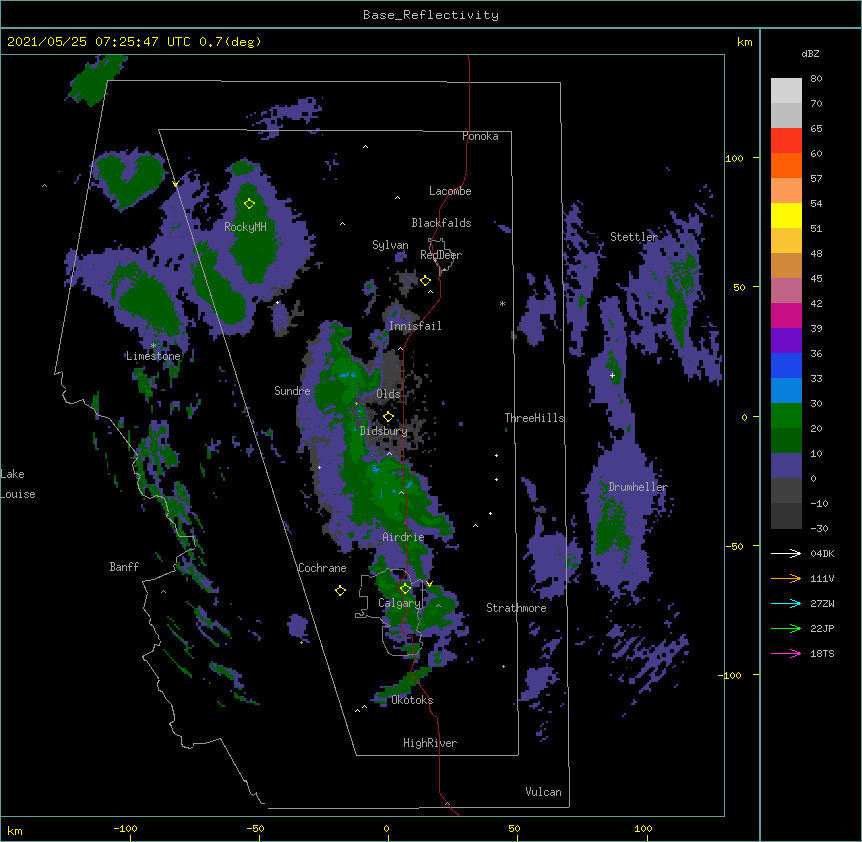Screen dimensions: 862x842
Task: Click the yellow diamond marker inside Calgary
Action: point(405,589)
